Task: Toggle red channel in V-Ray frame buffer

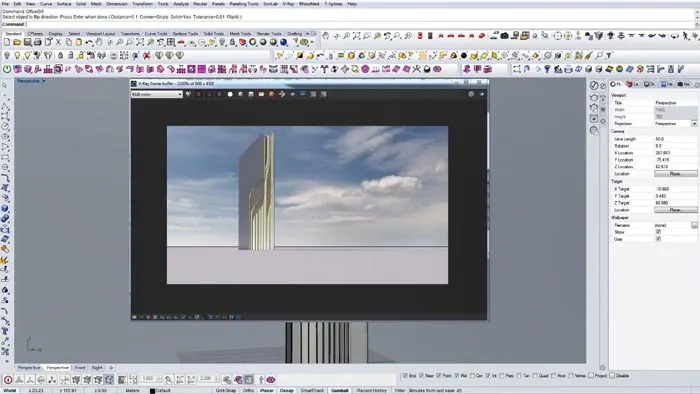Action: pos(199,94)
